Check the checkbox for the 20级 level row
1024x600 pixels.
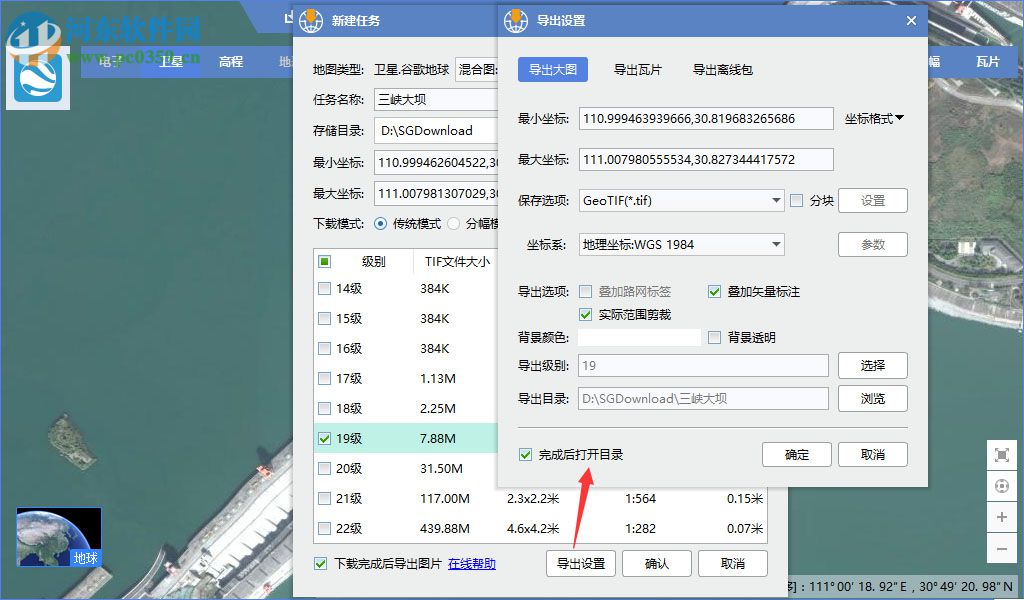point(324,468)
